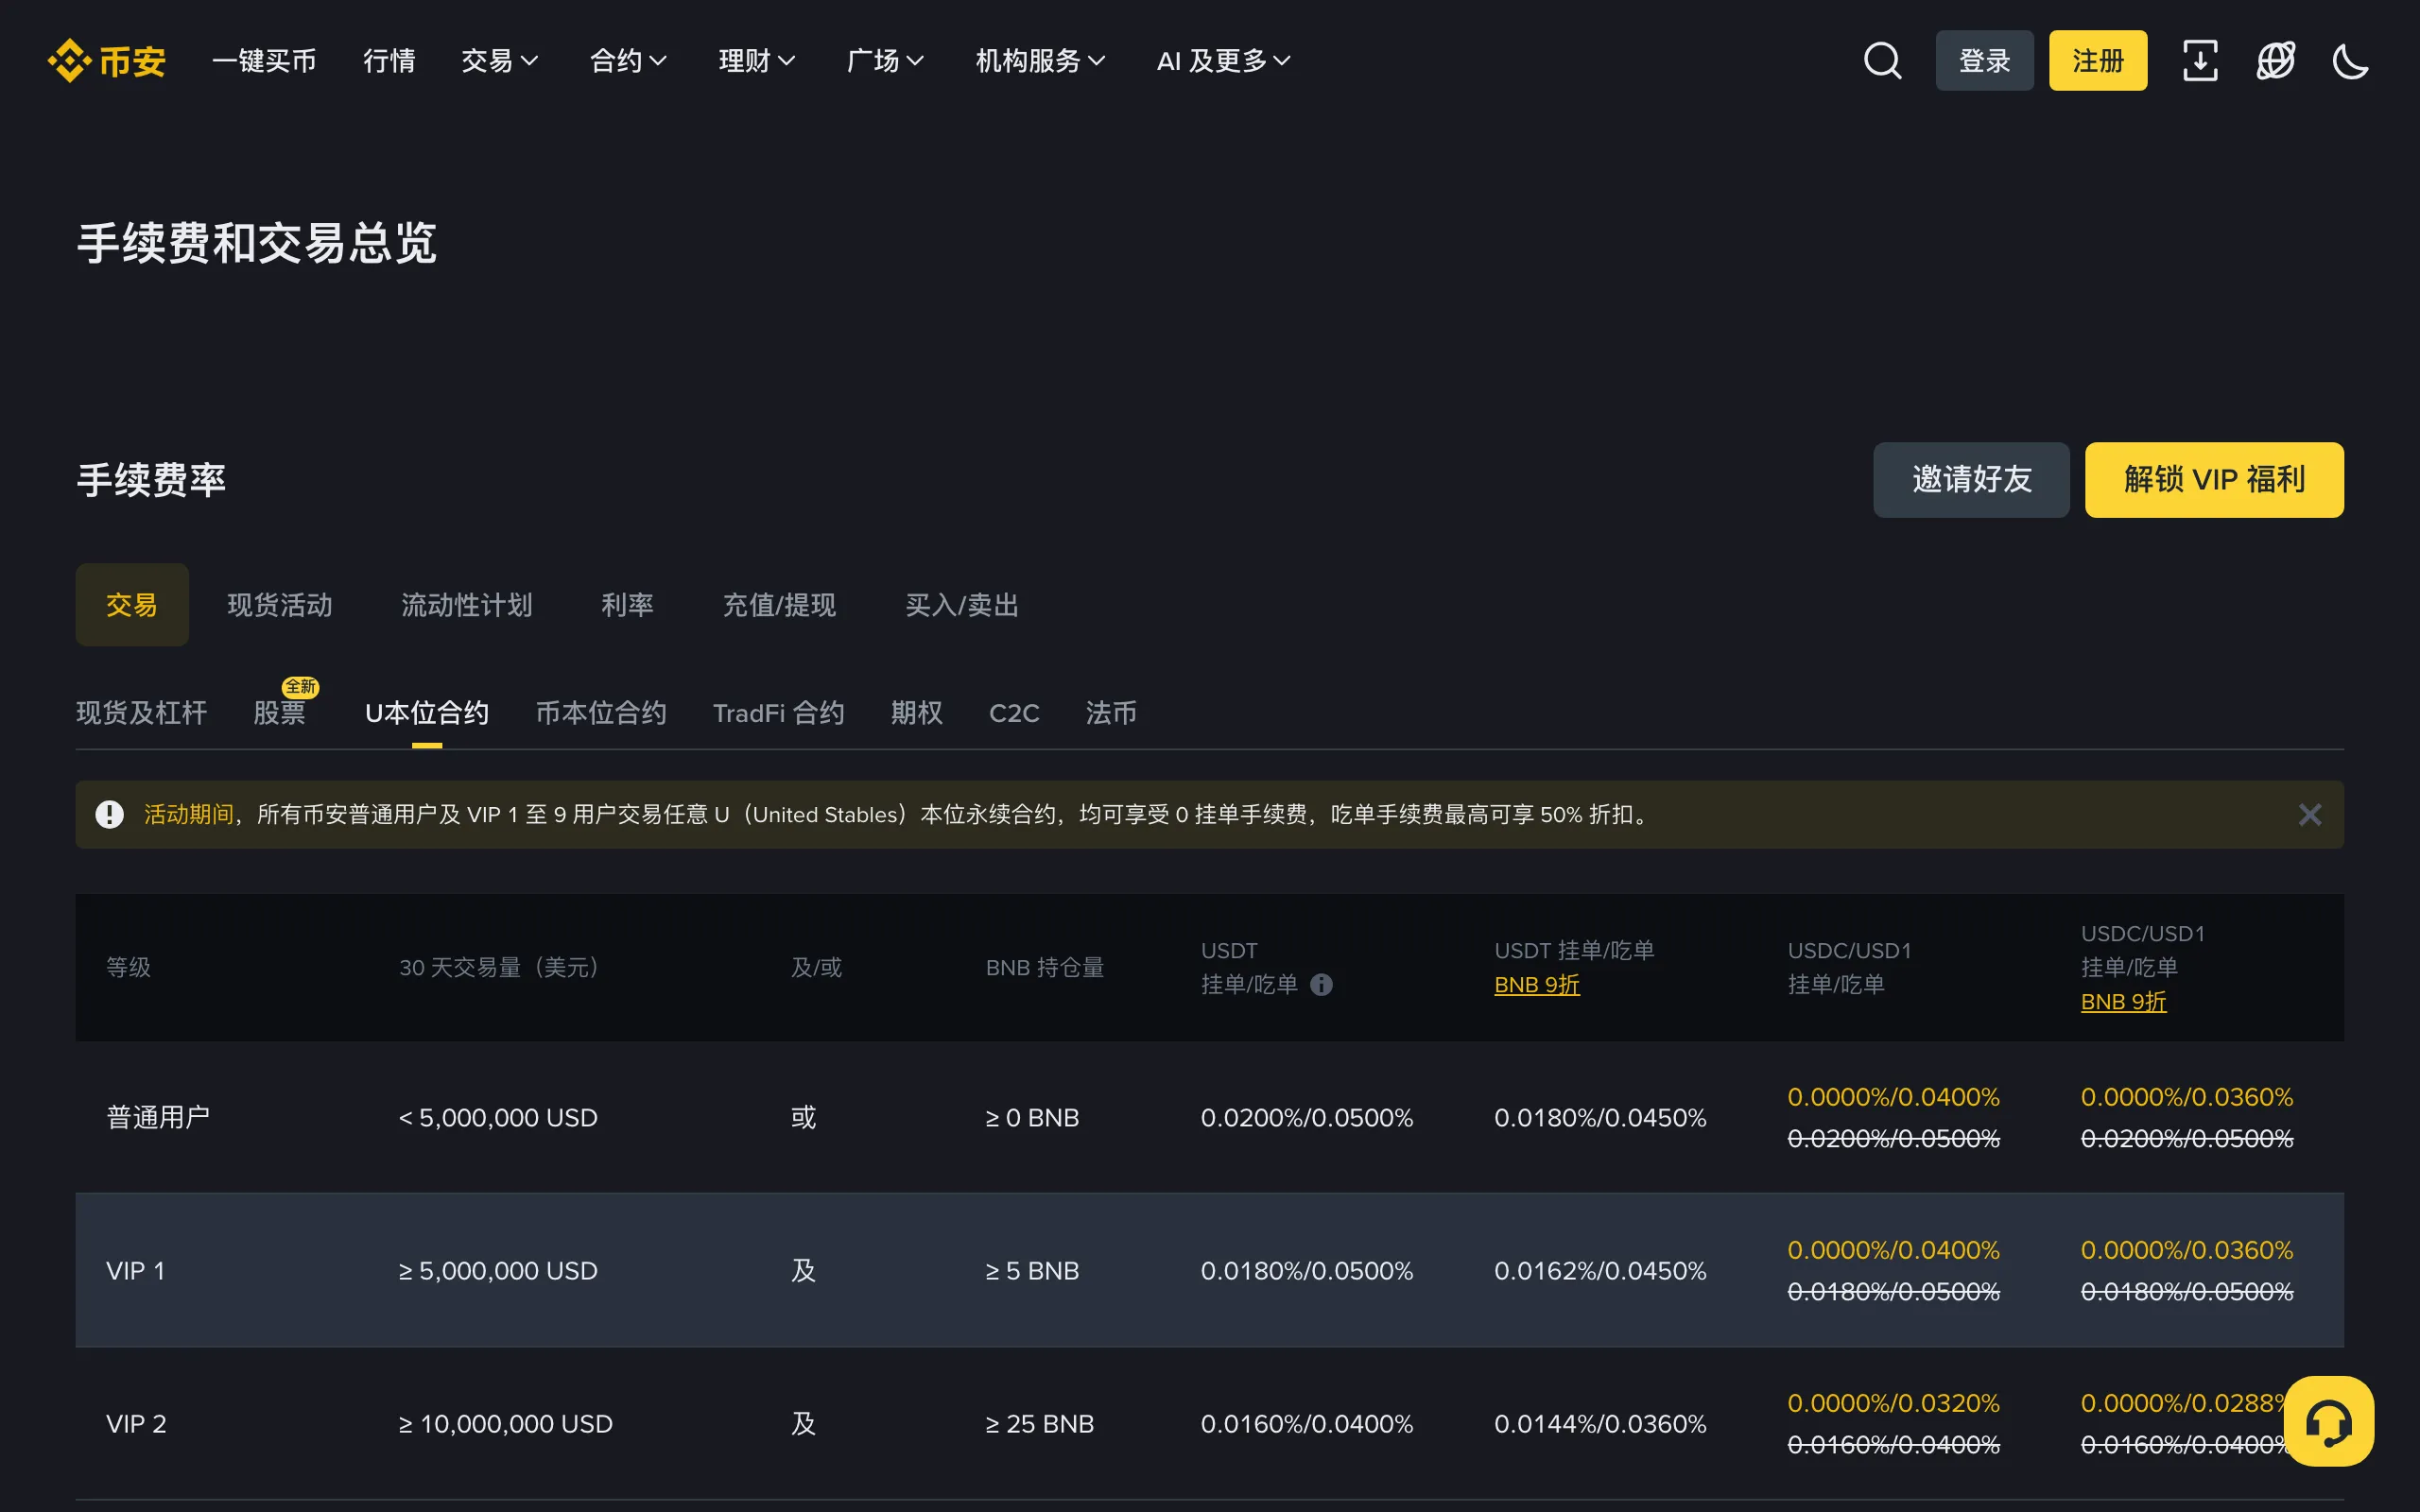Dismiss the activity notice banner
This screenshot has width=2420, height=1512.
[2310, 815]
